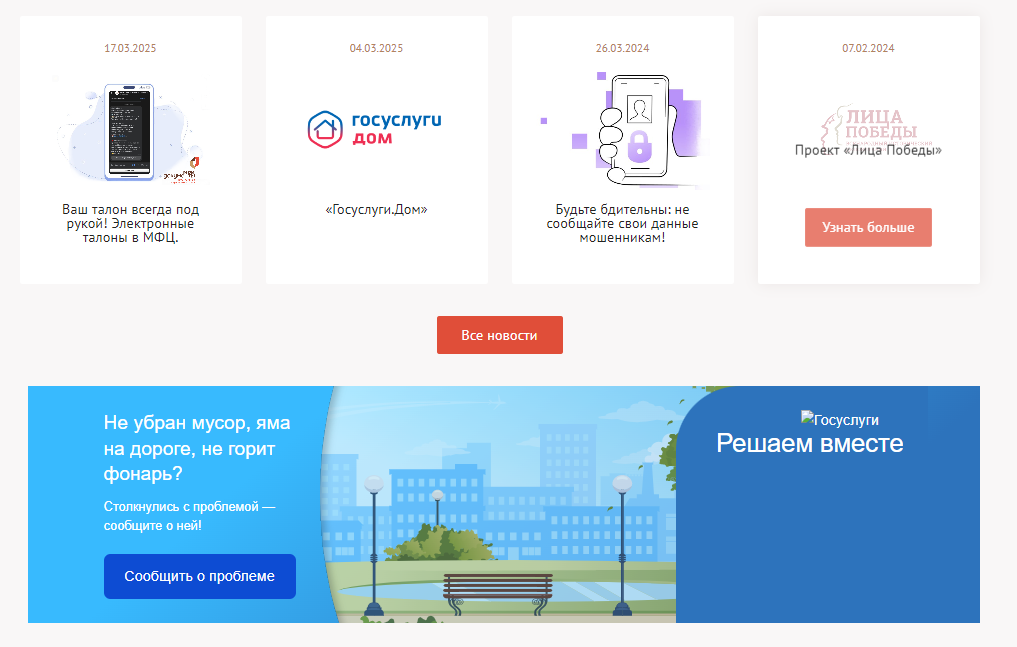Open the Все новости button

click(499, 335)
